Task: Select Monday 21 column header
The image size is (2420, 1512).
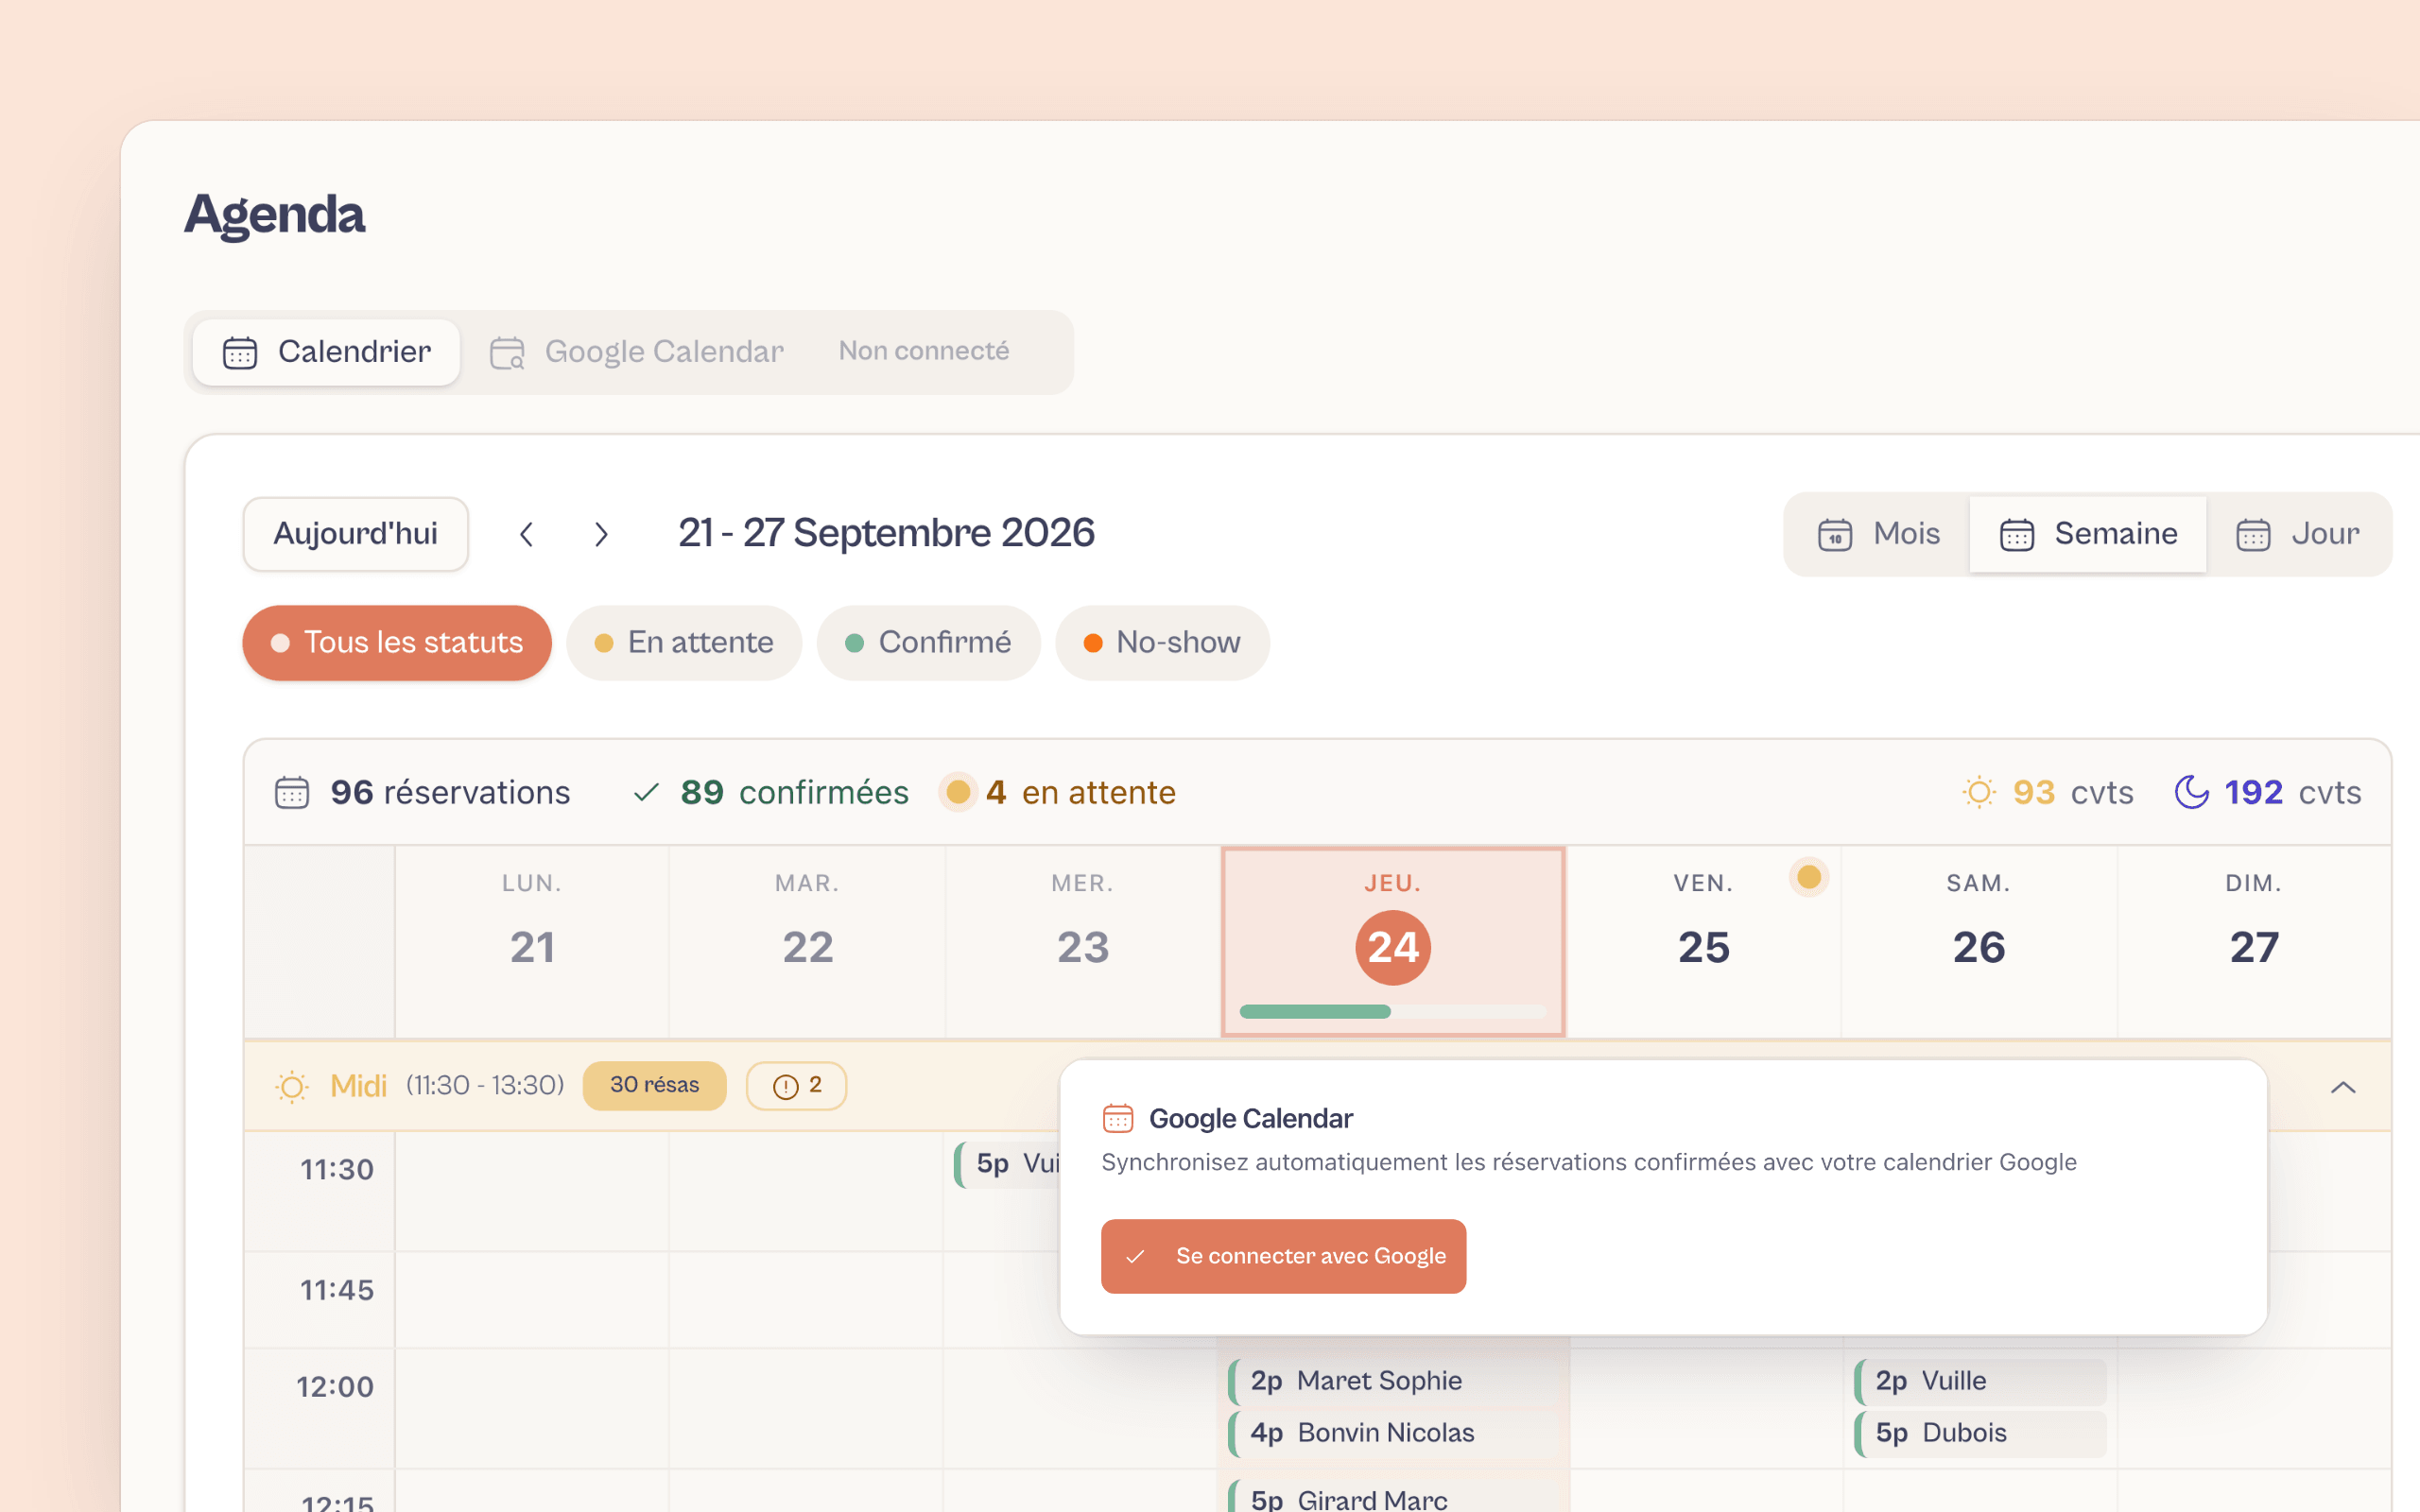Action: 532,941
